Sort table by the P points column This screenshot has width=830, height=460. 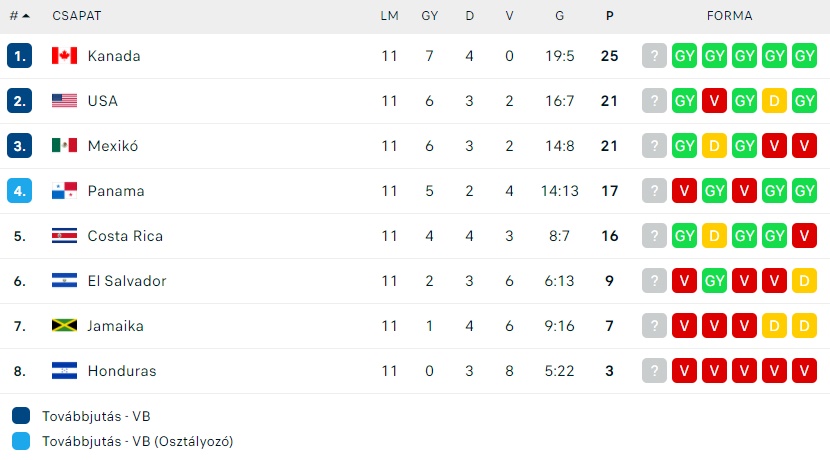pyautogui.click(x=609, y=16)
